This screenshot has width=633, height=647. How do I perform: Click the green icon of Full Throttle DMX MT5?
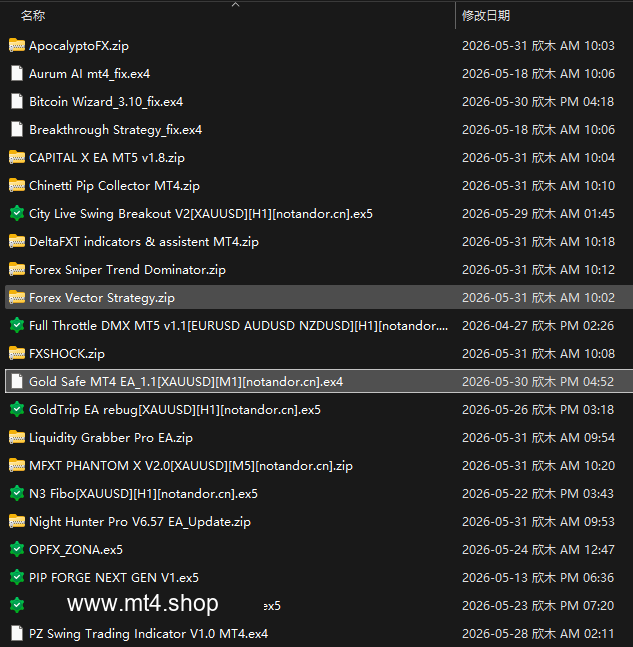click(x=17, y=326)
